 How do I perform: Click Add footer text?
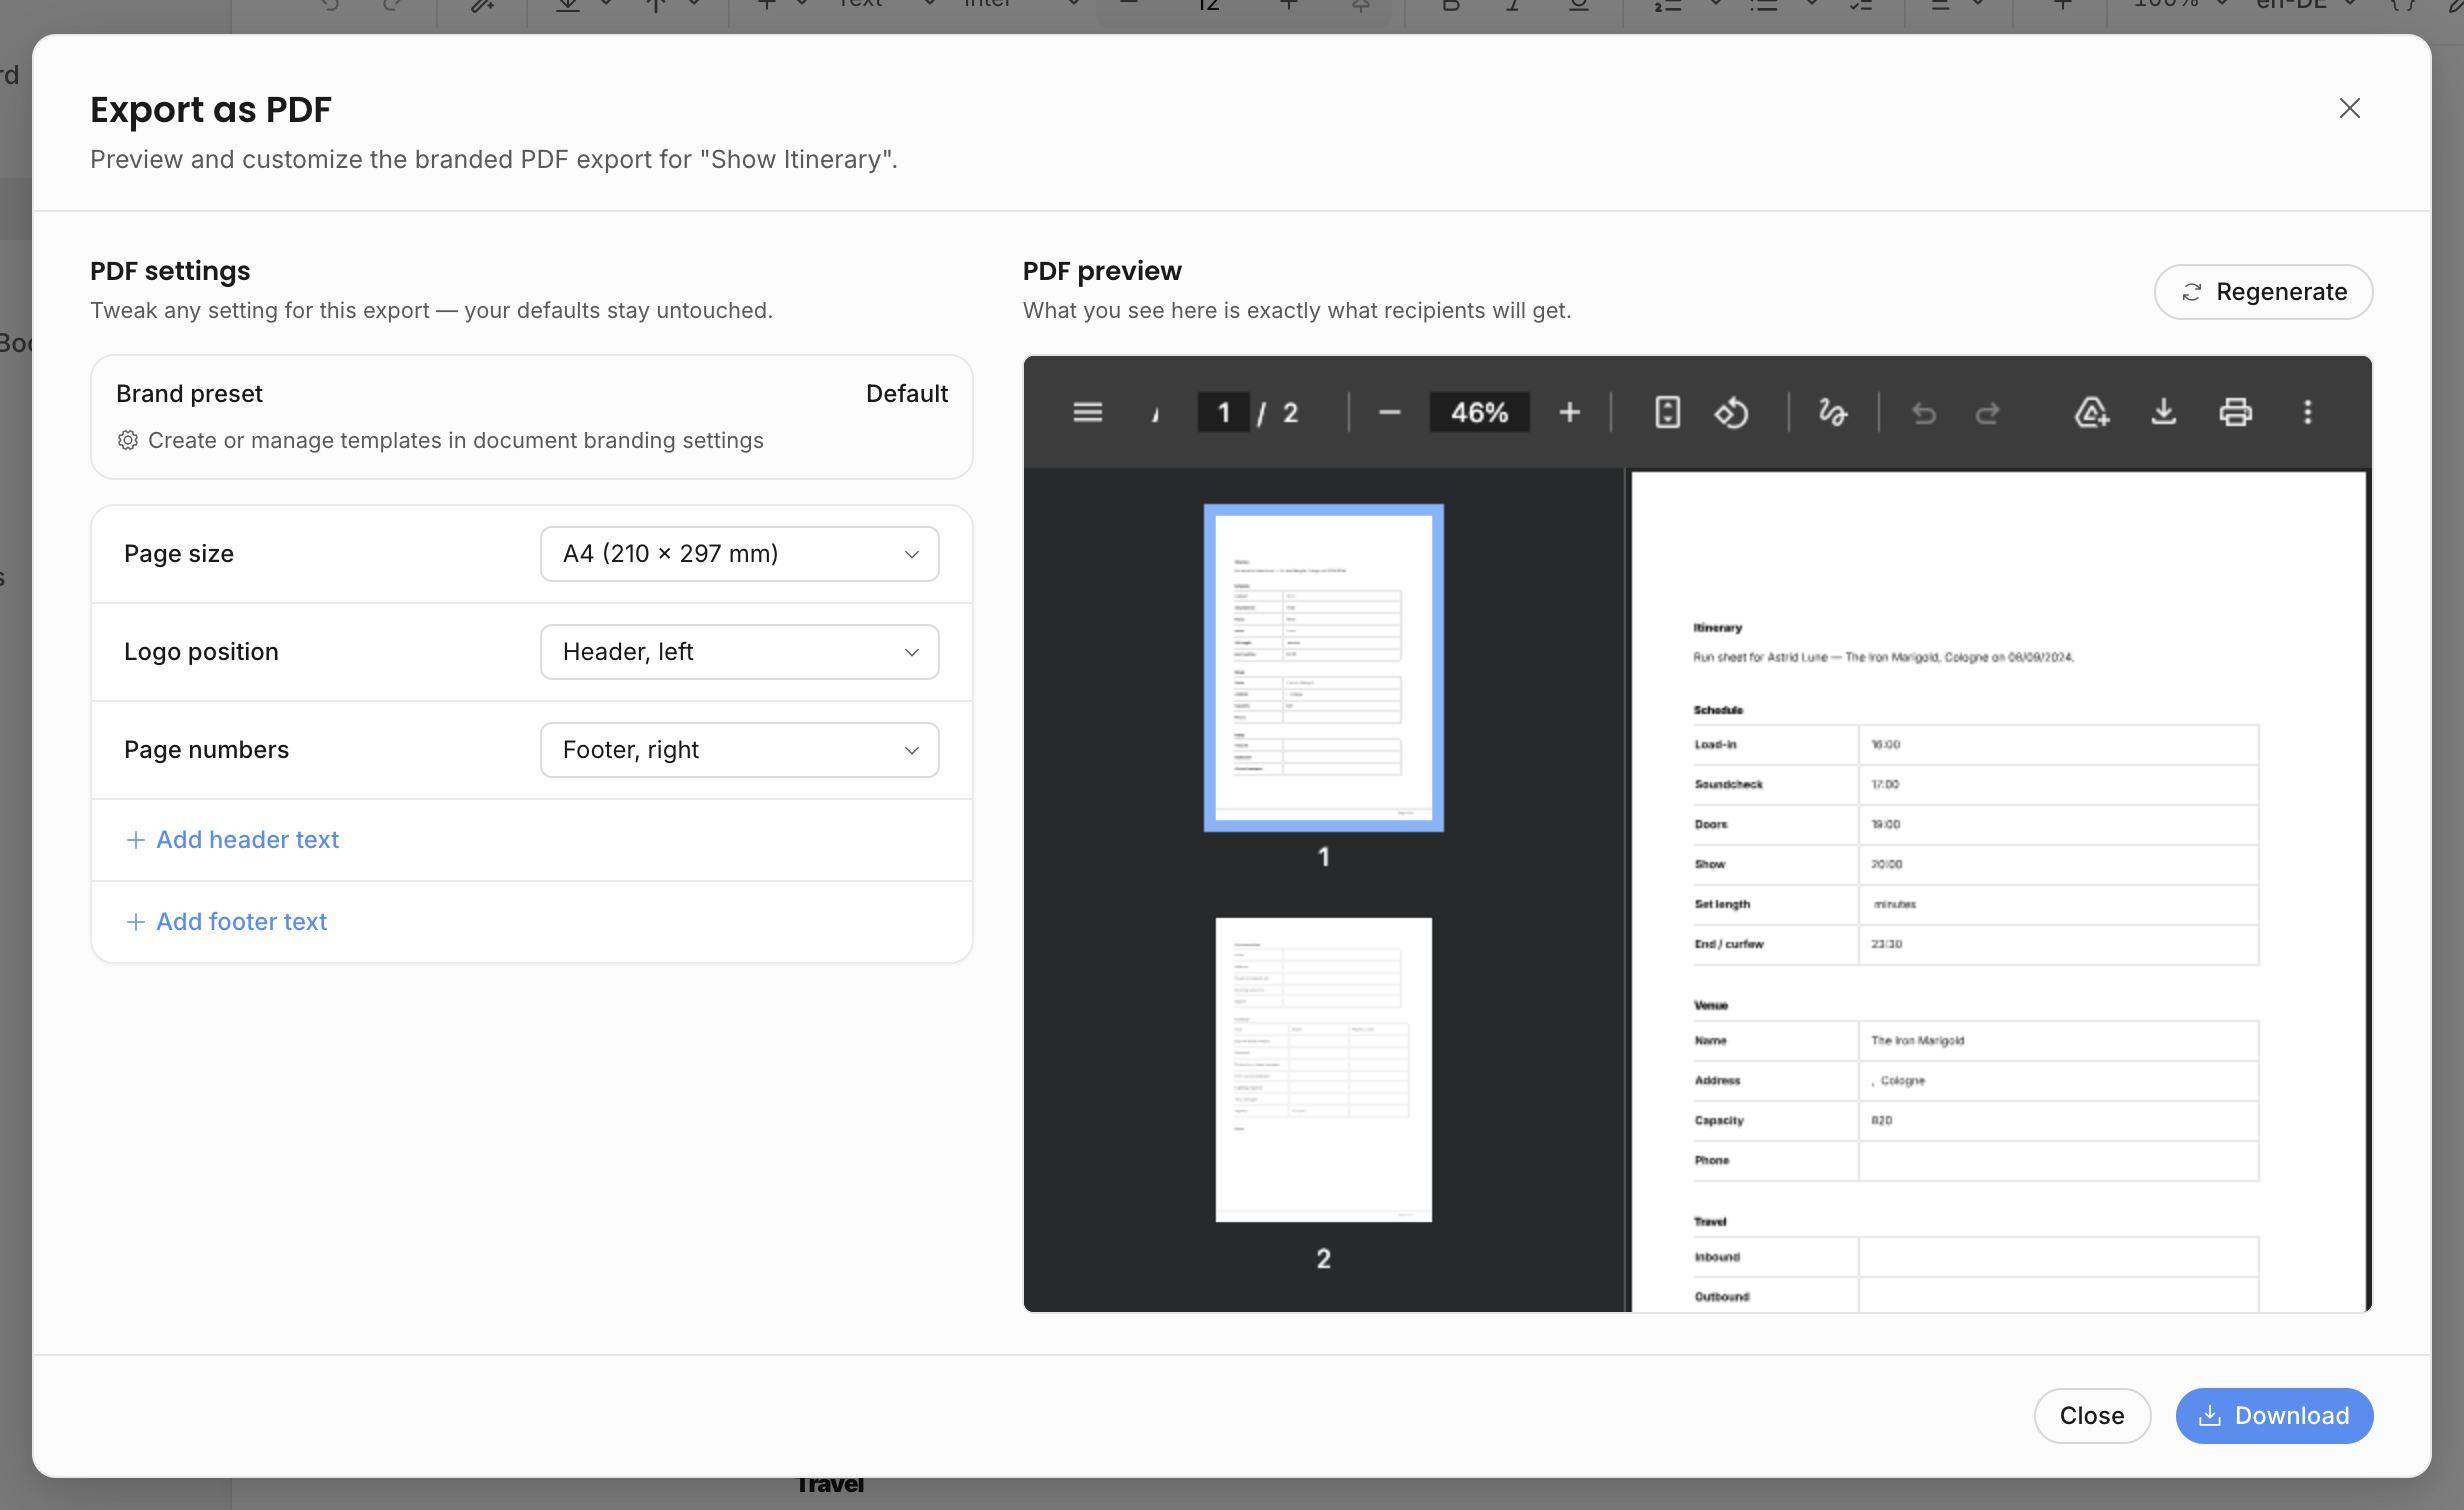pyautogui.click(x=227, y=922)
